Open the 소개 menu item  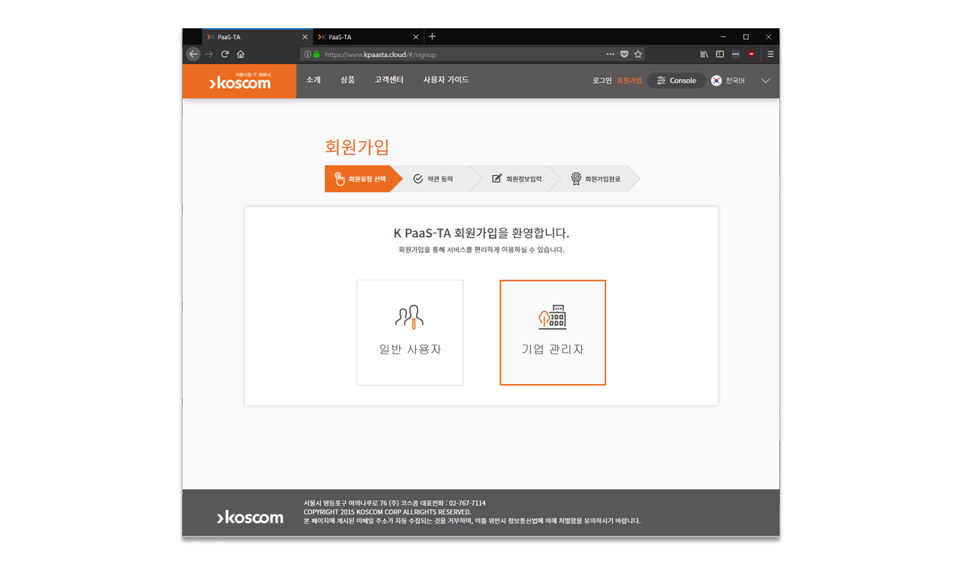313,80
